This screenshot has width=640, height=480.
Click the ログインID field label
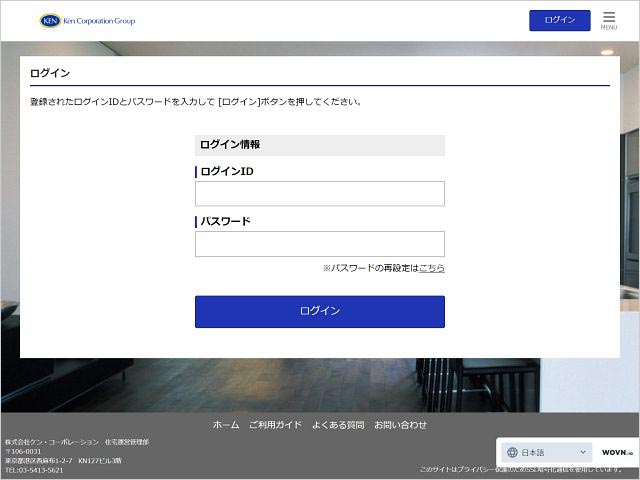pyautogui.click(x=227, y=171)
